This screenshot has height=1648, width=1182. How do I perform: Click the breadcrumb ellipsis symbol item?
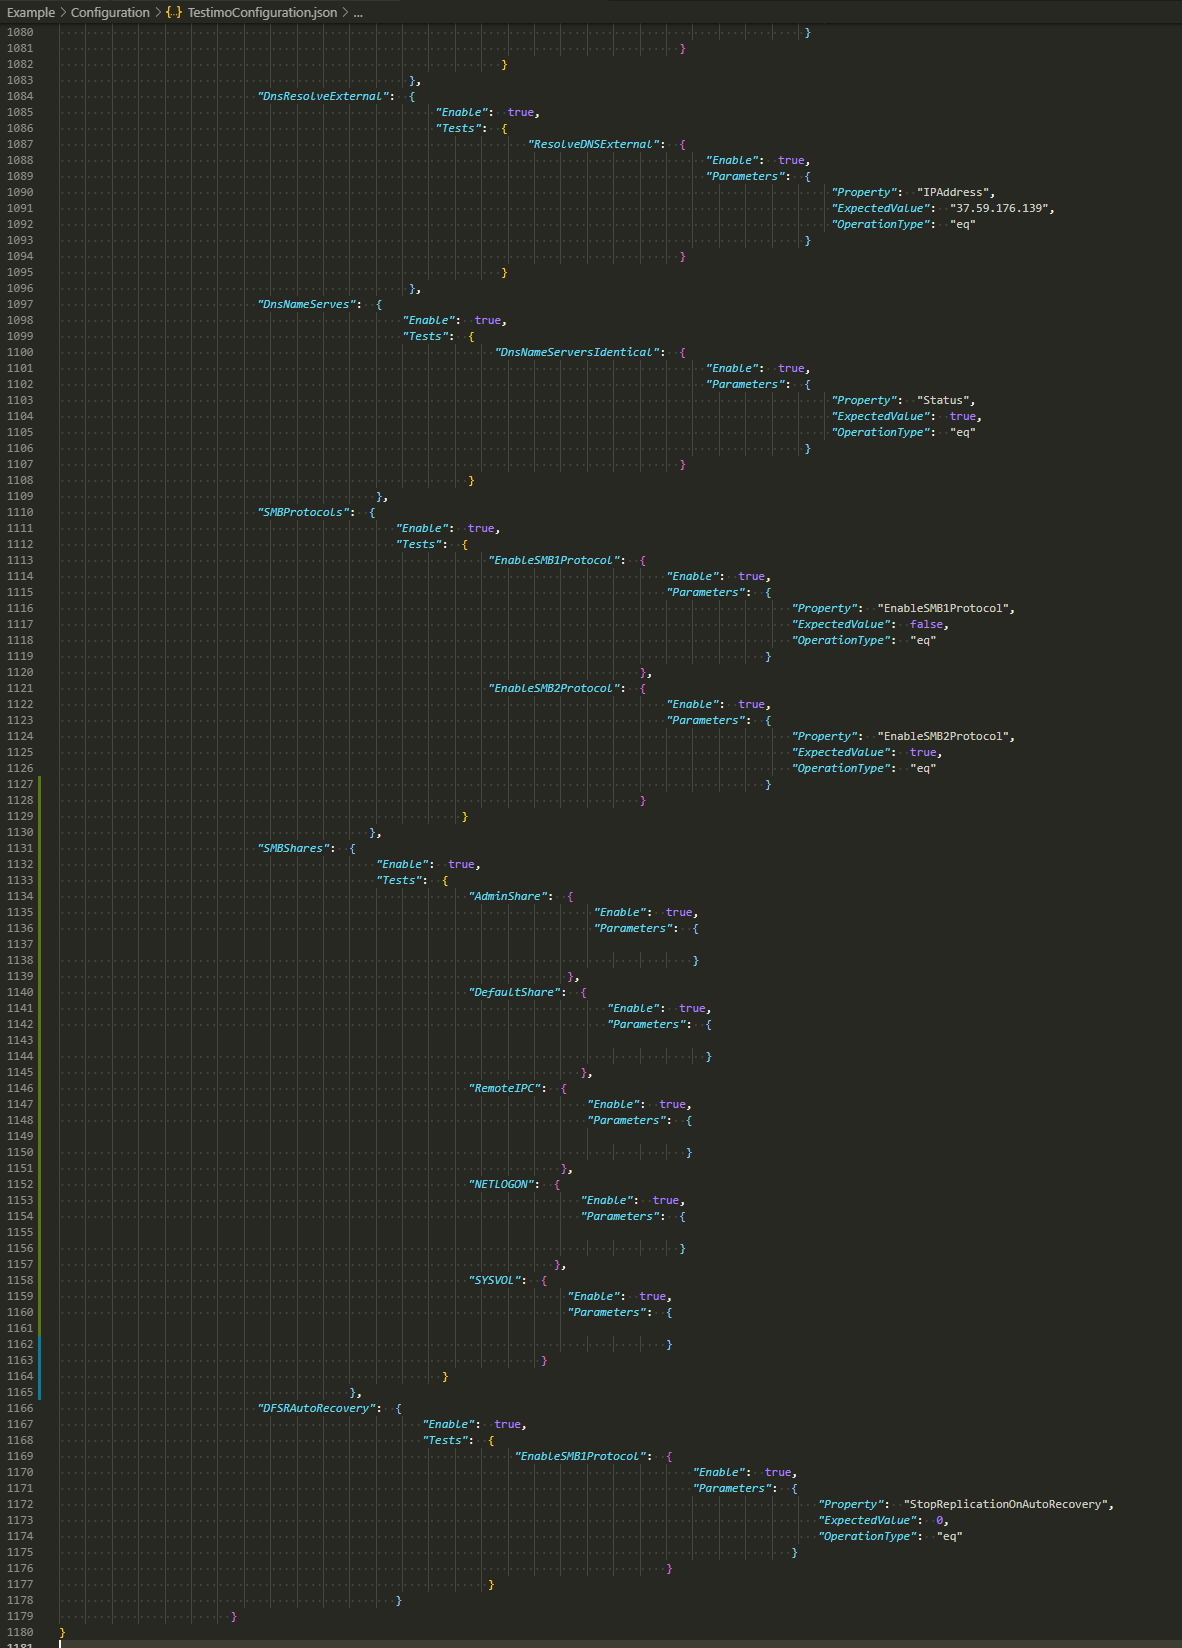(358, 12)
